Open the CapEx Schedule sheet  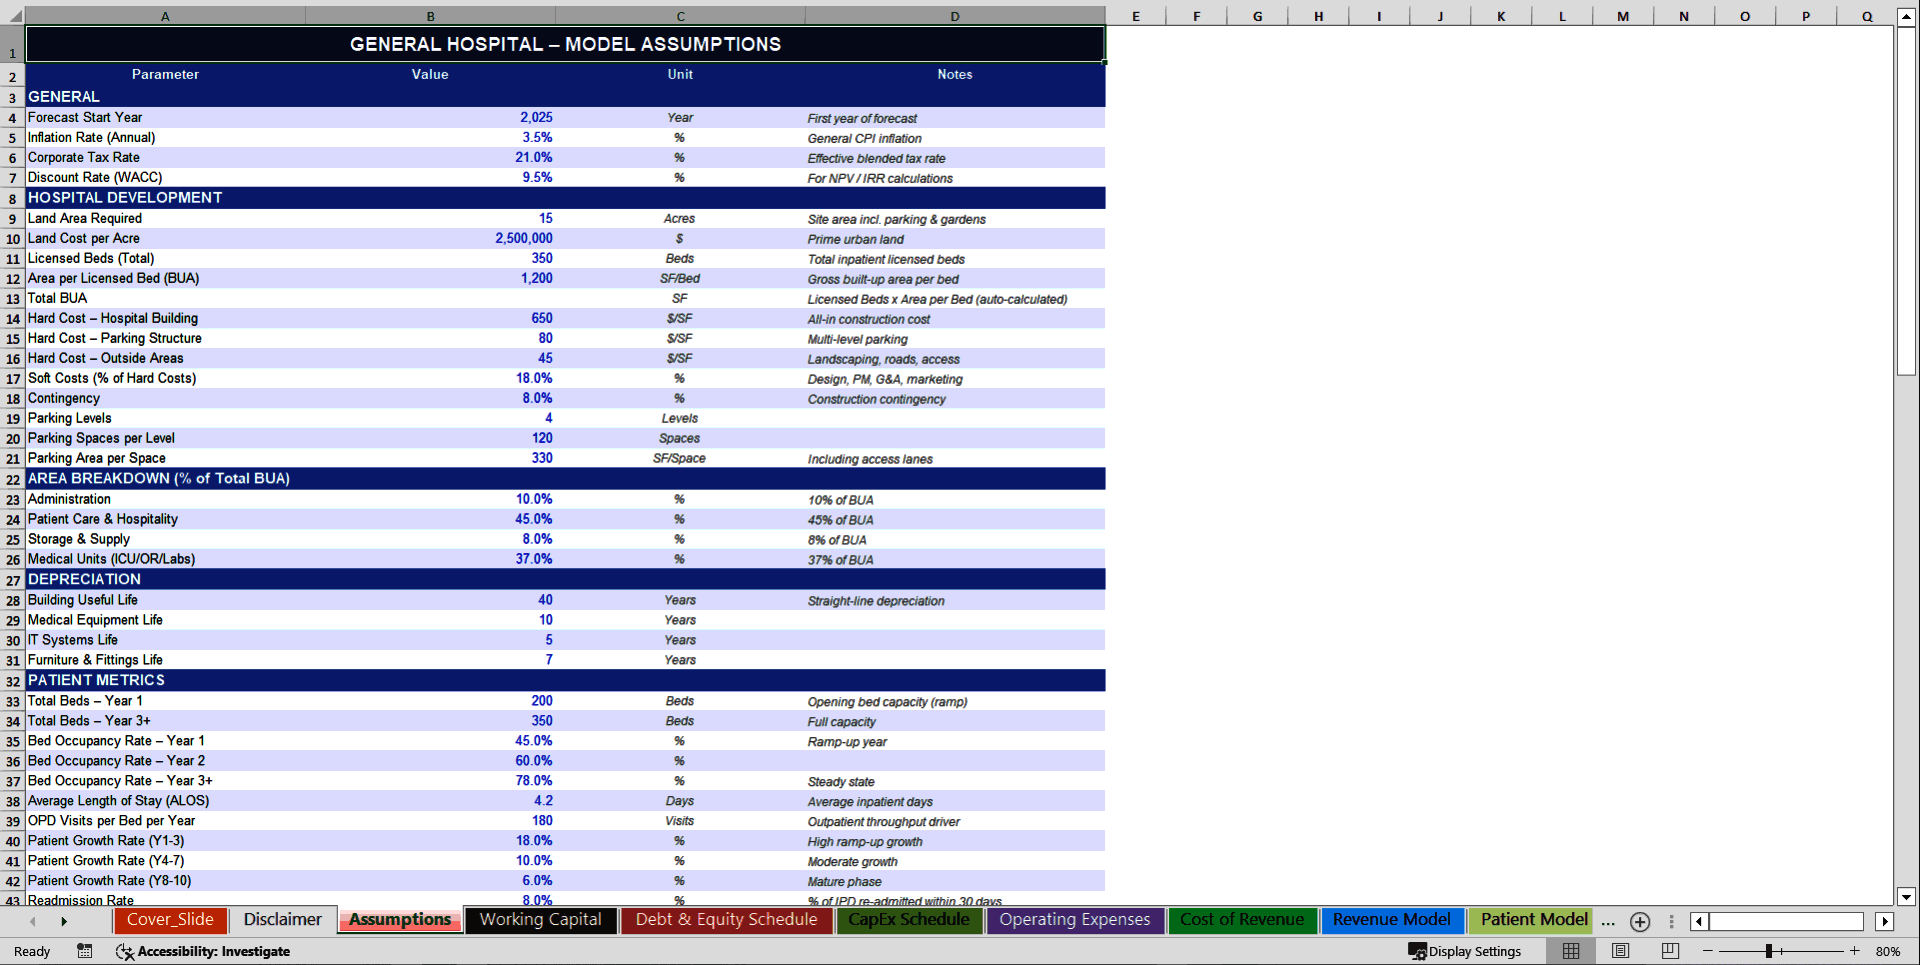909,920
